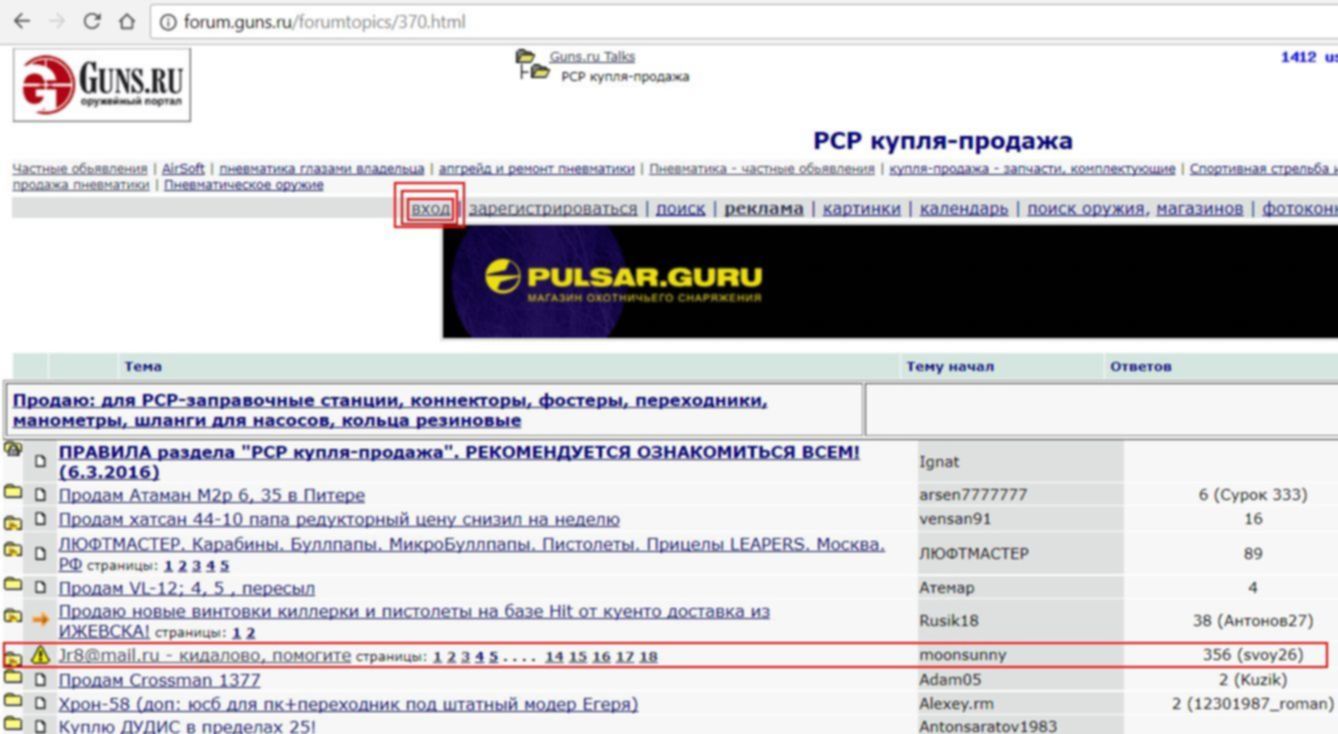Screen dimensions: 1338x734
Task: Go to page 18 of kidalovo topic
Action: click(648, 657)
